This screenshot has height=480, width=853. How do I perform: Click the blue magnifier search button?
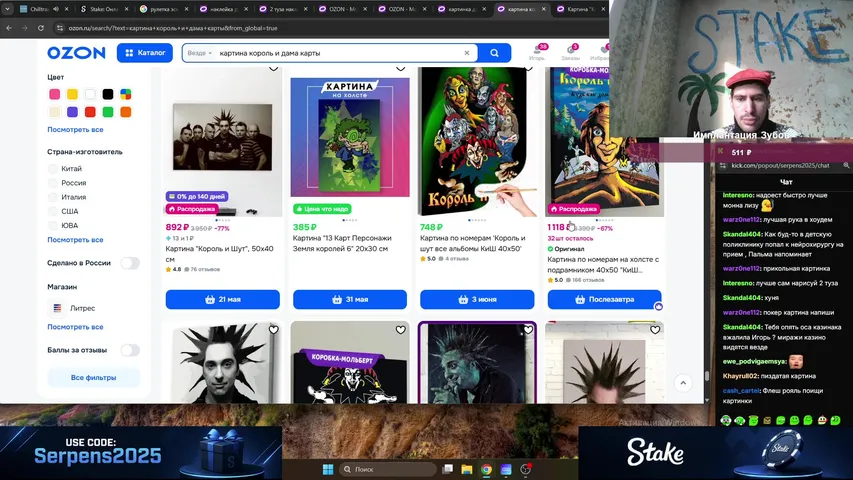coord(494,53)
